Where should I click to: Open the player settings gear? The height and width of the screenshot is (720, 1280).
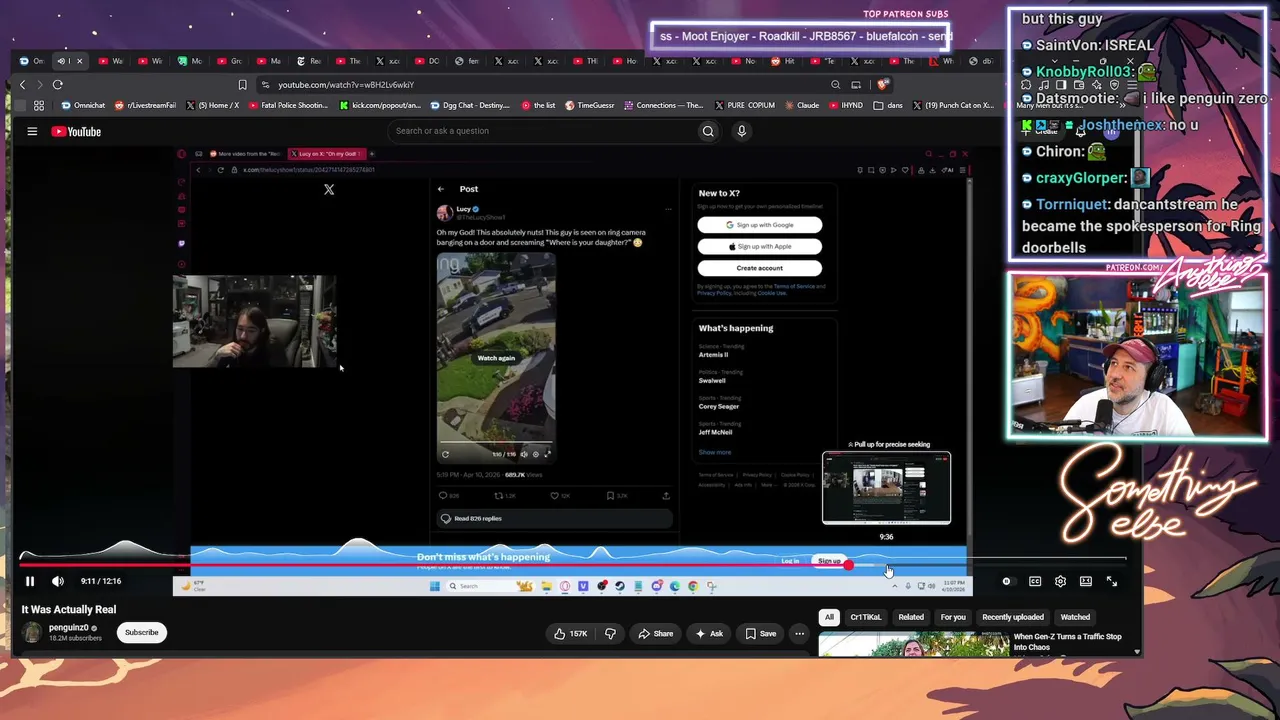[x=1060, y=581]
